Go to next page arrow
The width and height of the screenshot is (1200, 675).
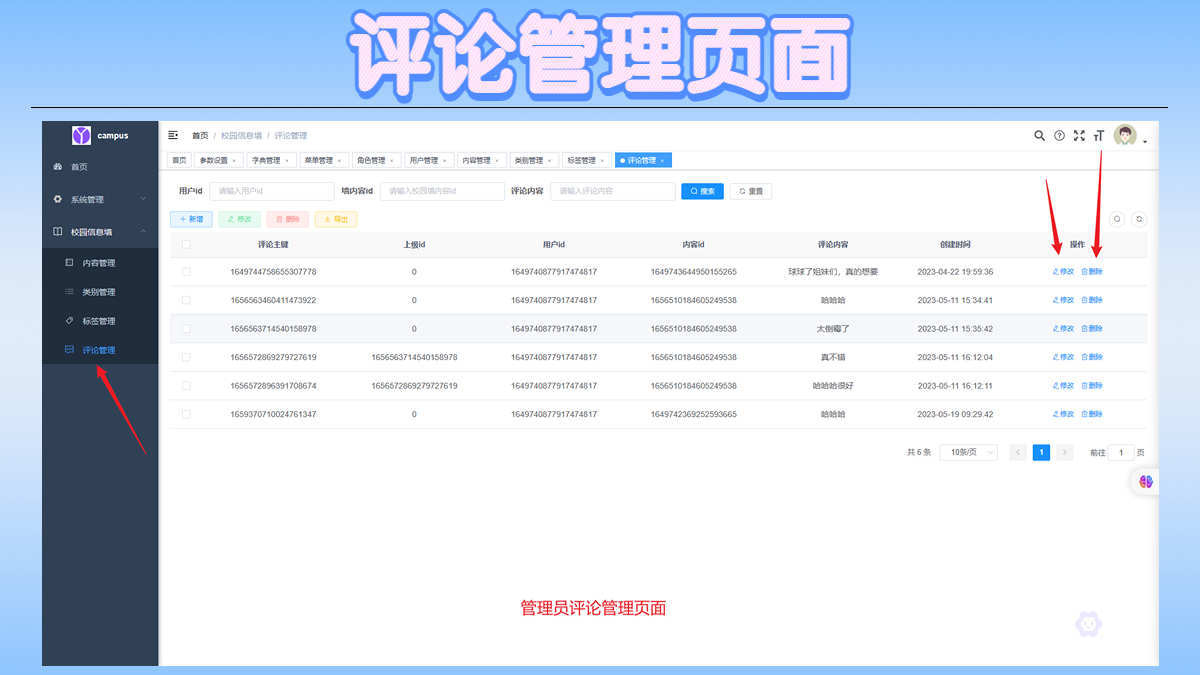(x=1065, y=452)
